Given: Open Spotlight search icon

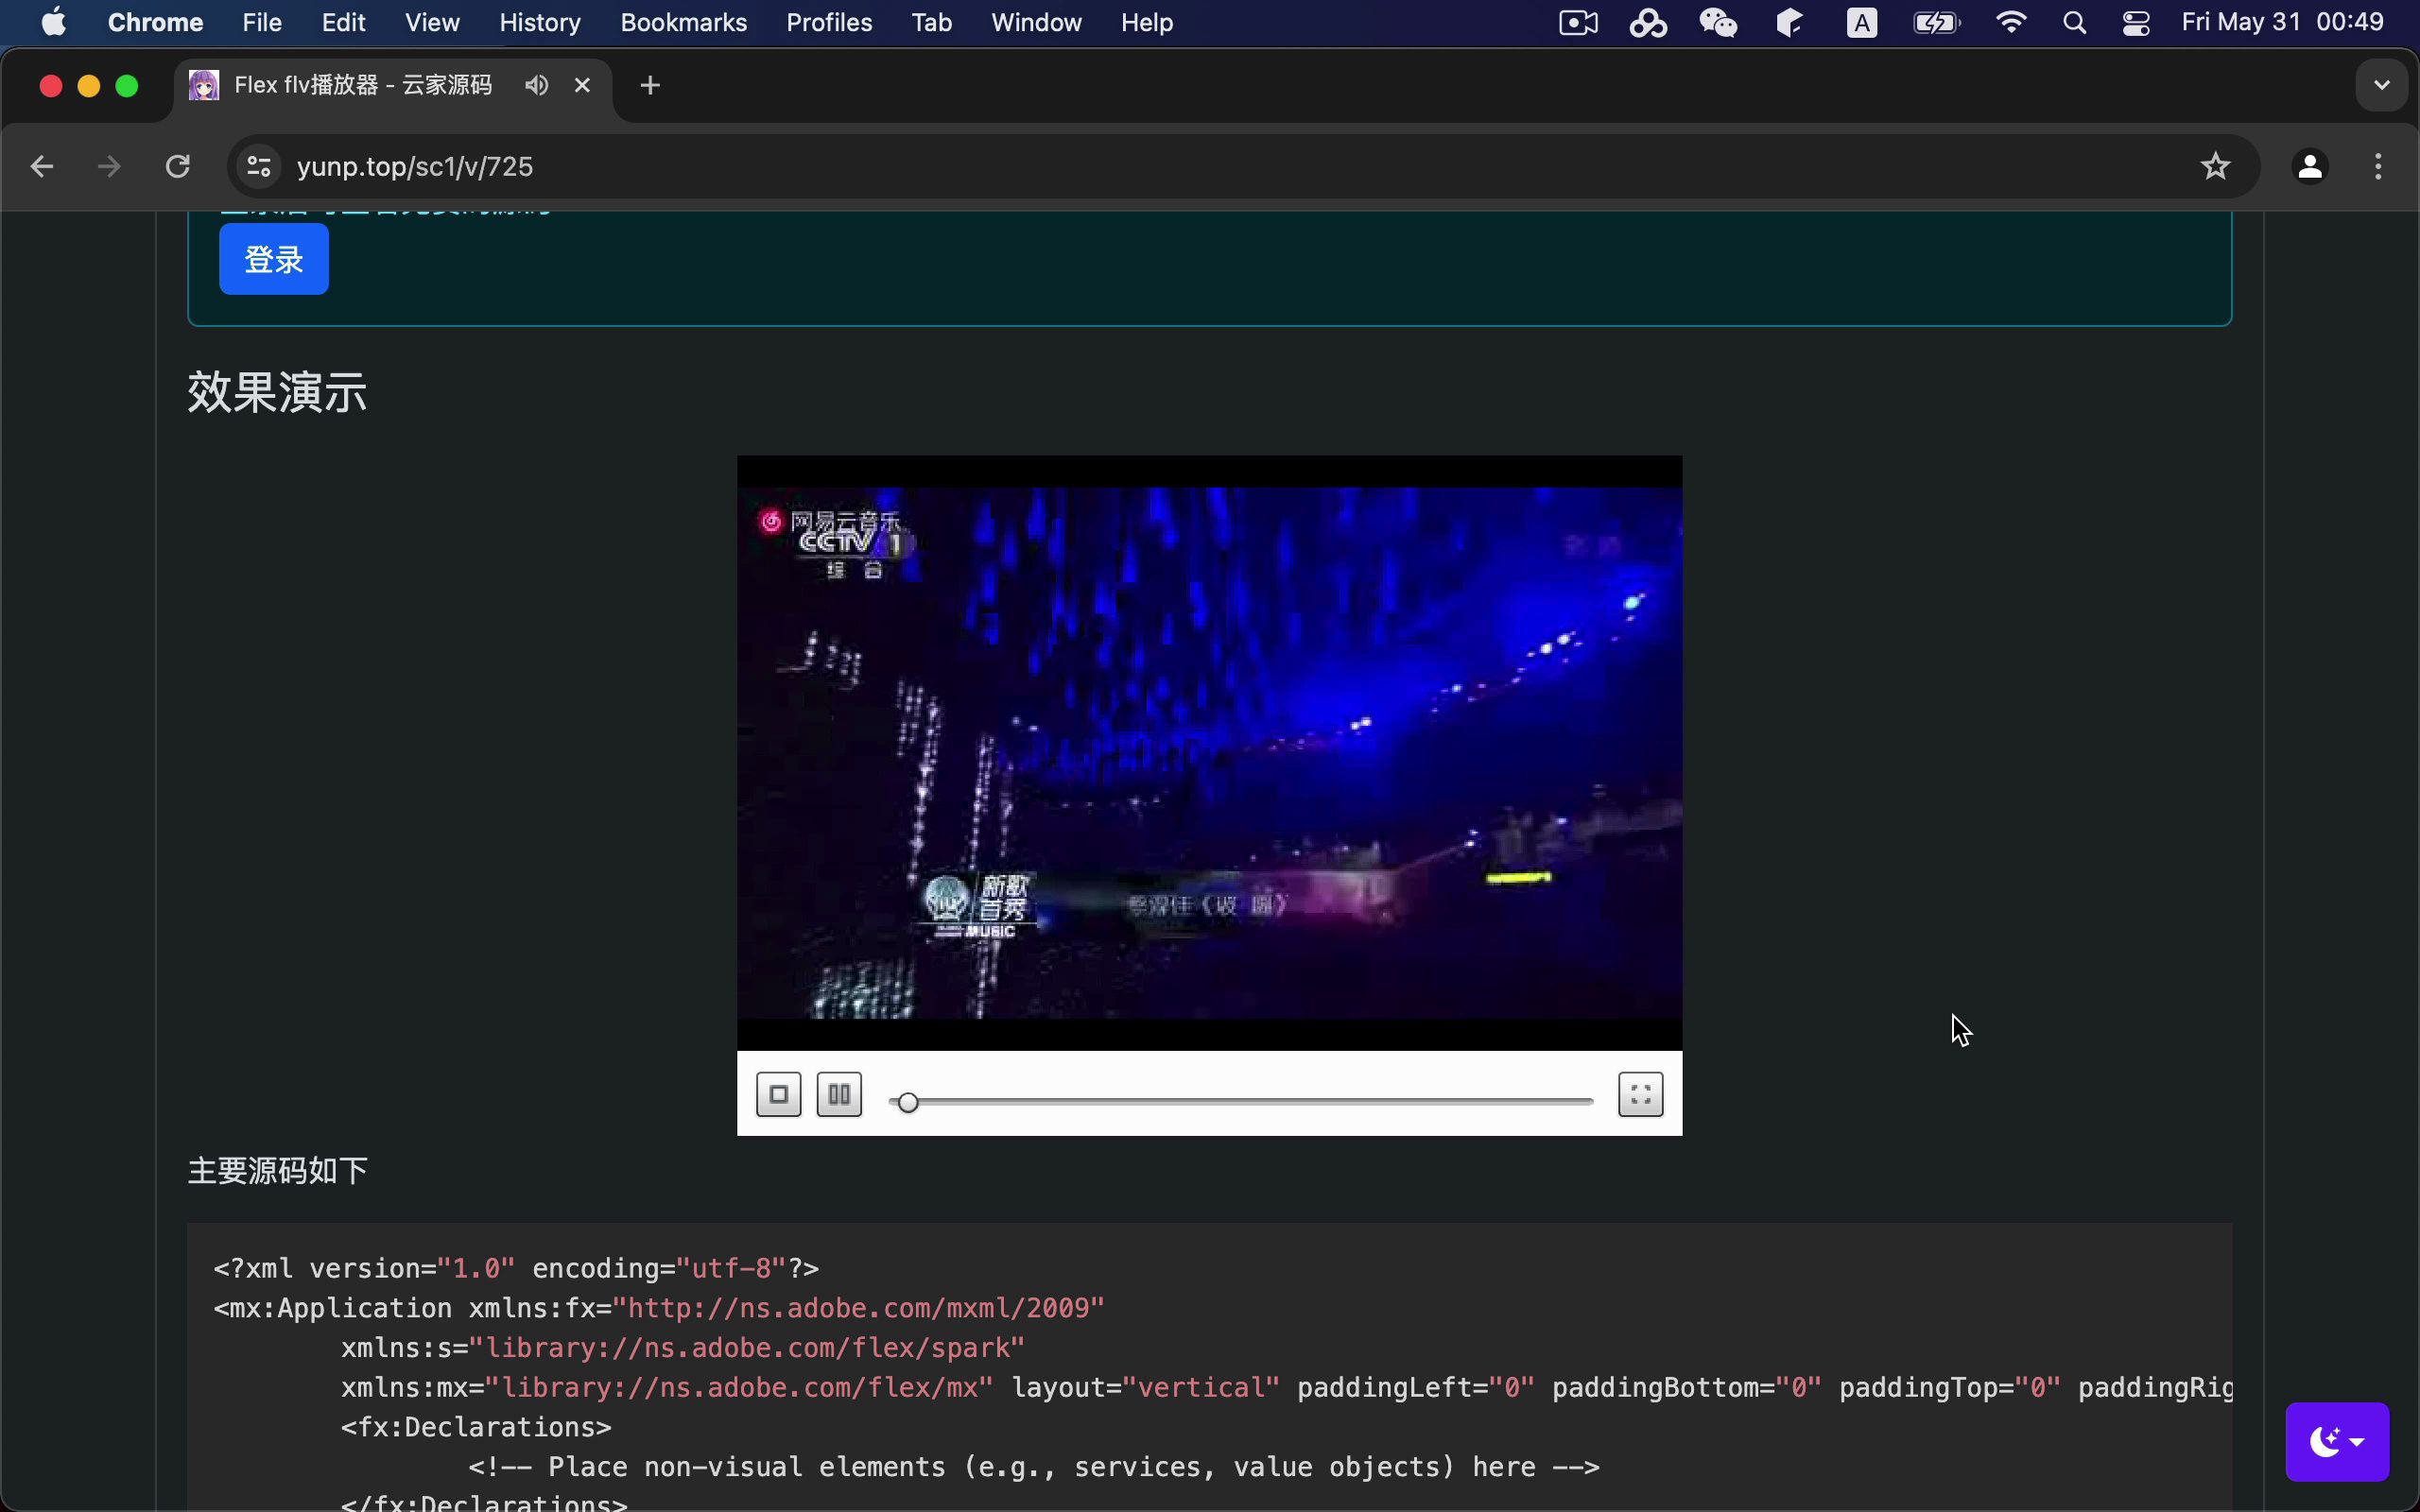Looking at the screenshot, I should click(2074, 22).
